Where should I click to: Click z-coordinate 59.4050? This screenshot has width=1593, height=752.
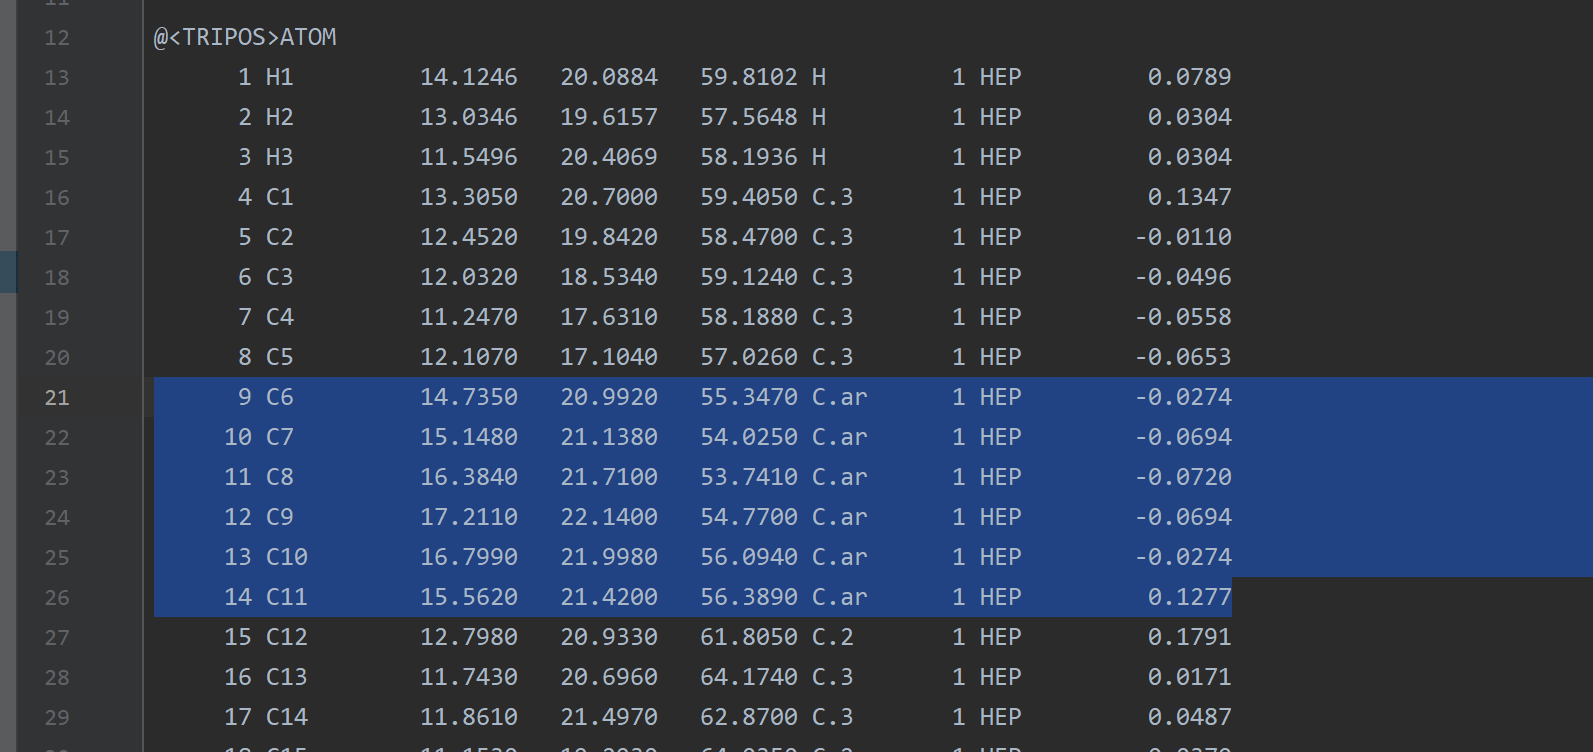pos(749,197)
